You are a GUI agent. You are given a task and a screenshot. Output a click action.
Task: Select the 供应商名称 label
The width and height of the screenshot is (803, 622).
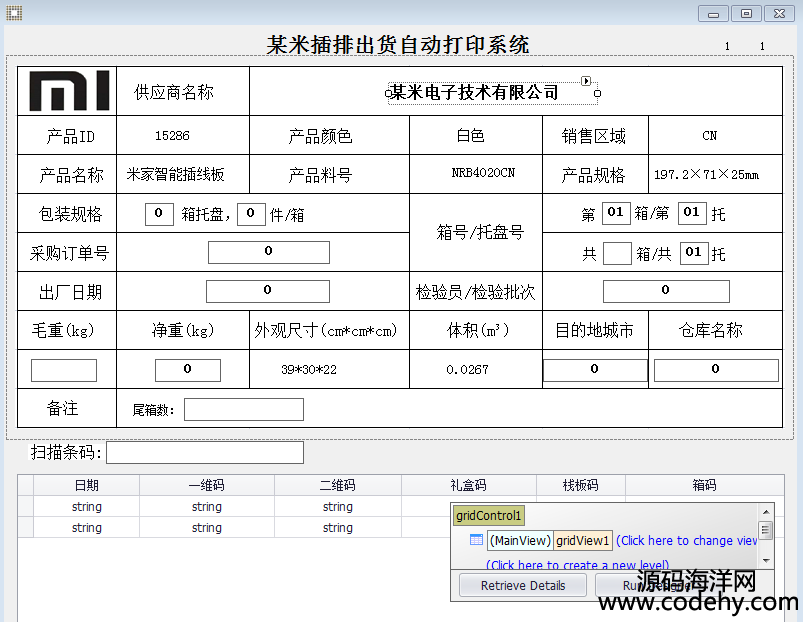click(174, 93)
